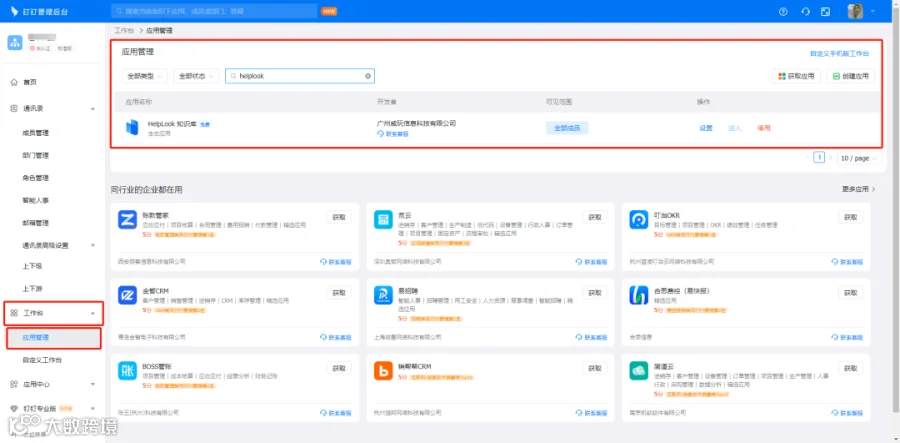Open 邮箱管理 in the sidebar
900x443 pixels.
[x=36, y=223]
